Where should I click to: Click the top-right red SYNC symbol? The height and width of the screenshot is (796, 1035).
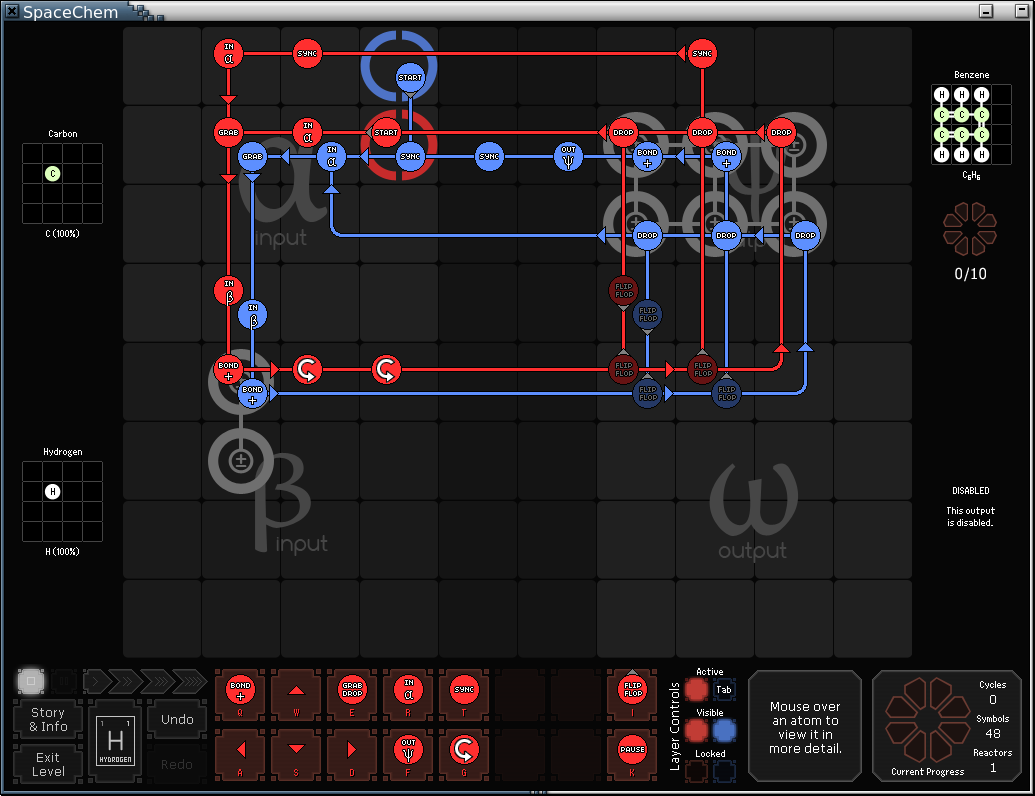(702, 53)
